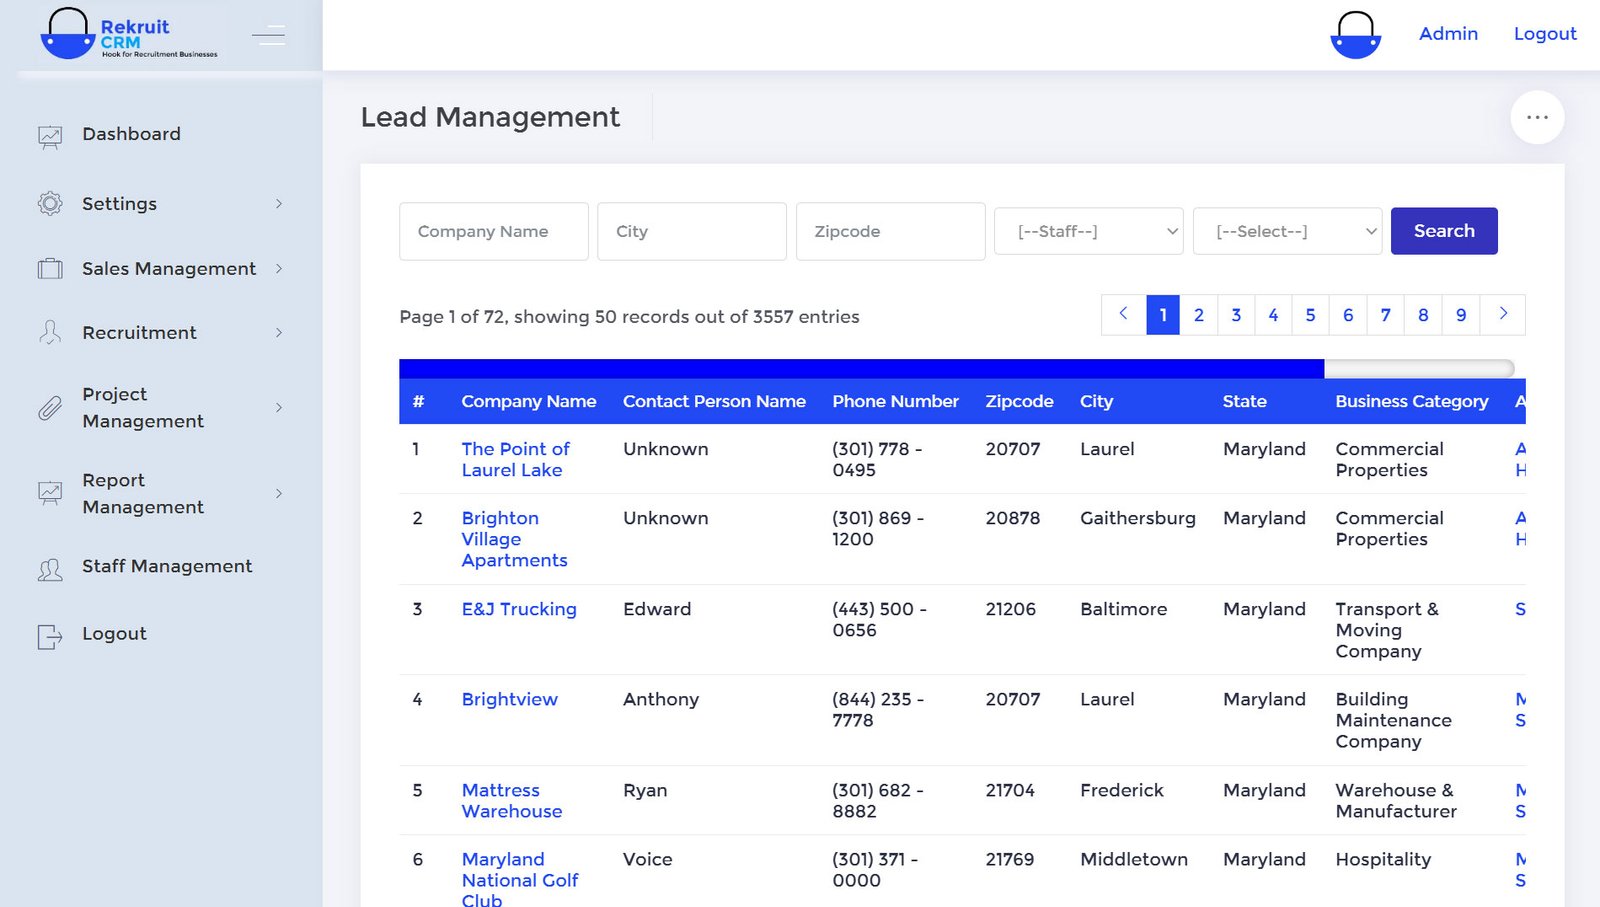Open The Point of Laurel Lake

[515, 459]
